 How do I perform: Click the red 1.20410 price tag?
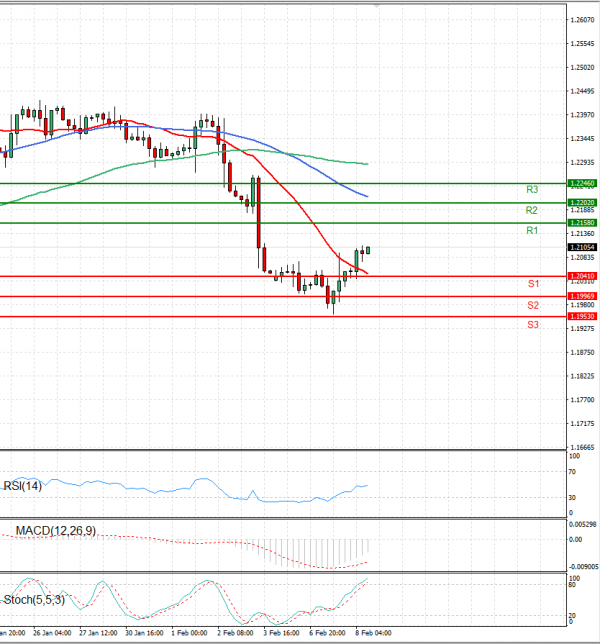582,276
